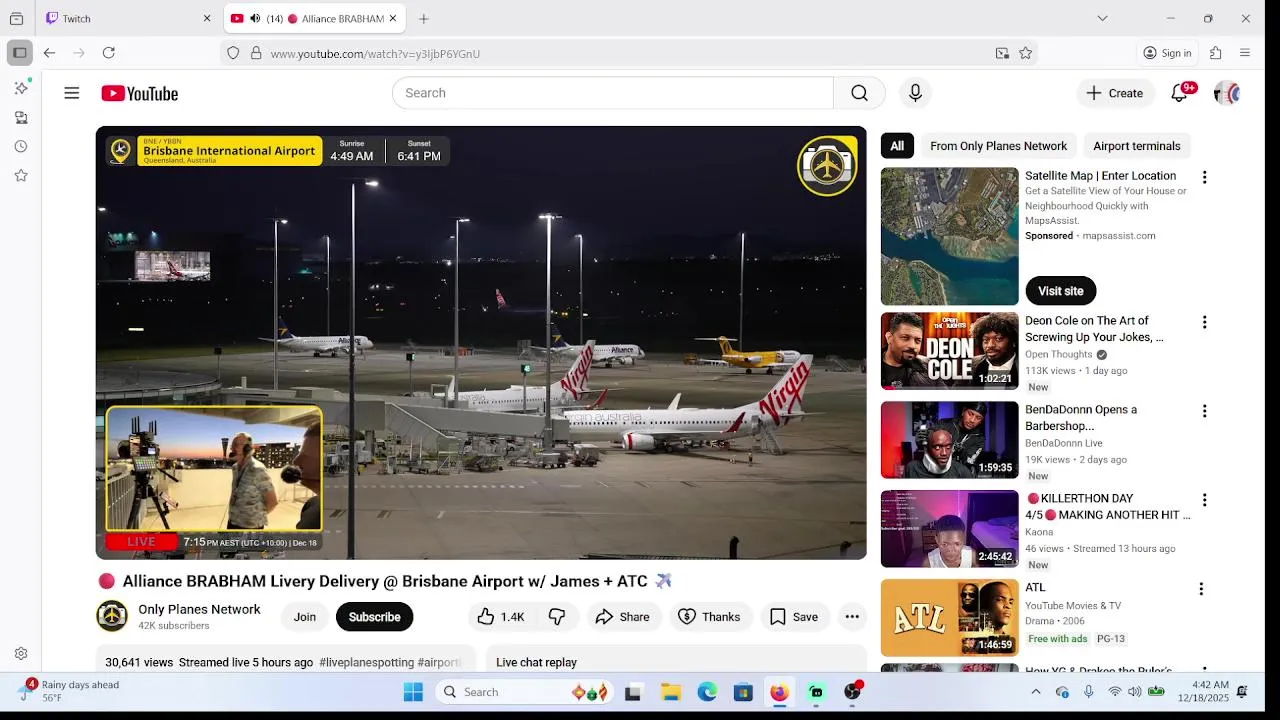Subscribe to Only Planes Network
This screenshot has width=1280, height=720.
click(374, 617)
